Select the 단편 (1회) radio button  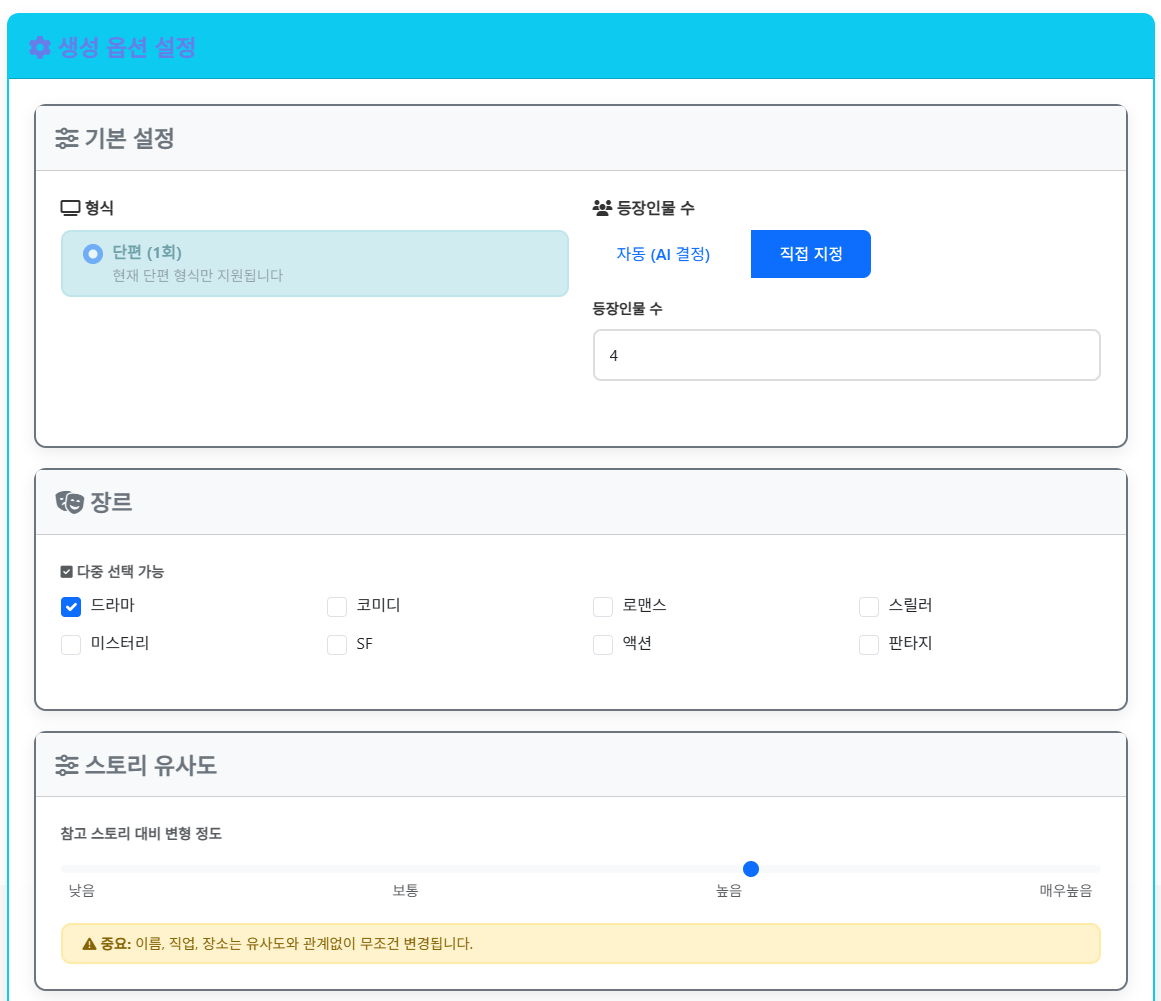point(93,254)
